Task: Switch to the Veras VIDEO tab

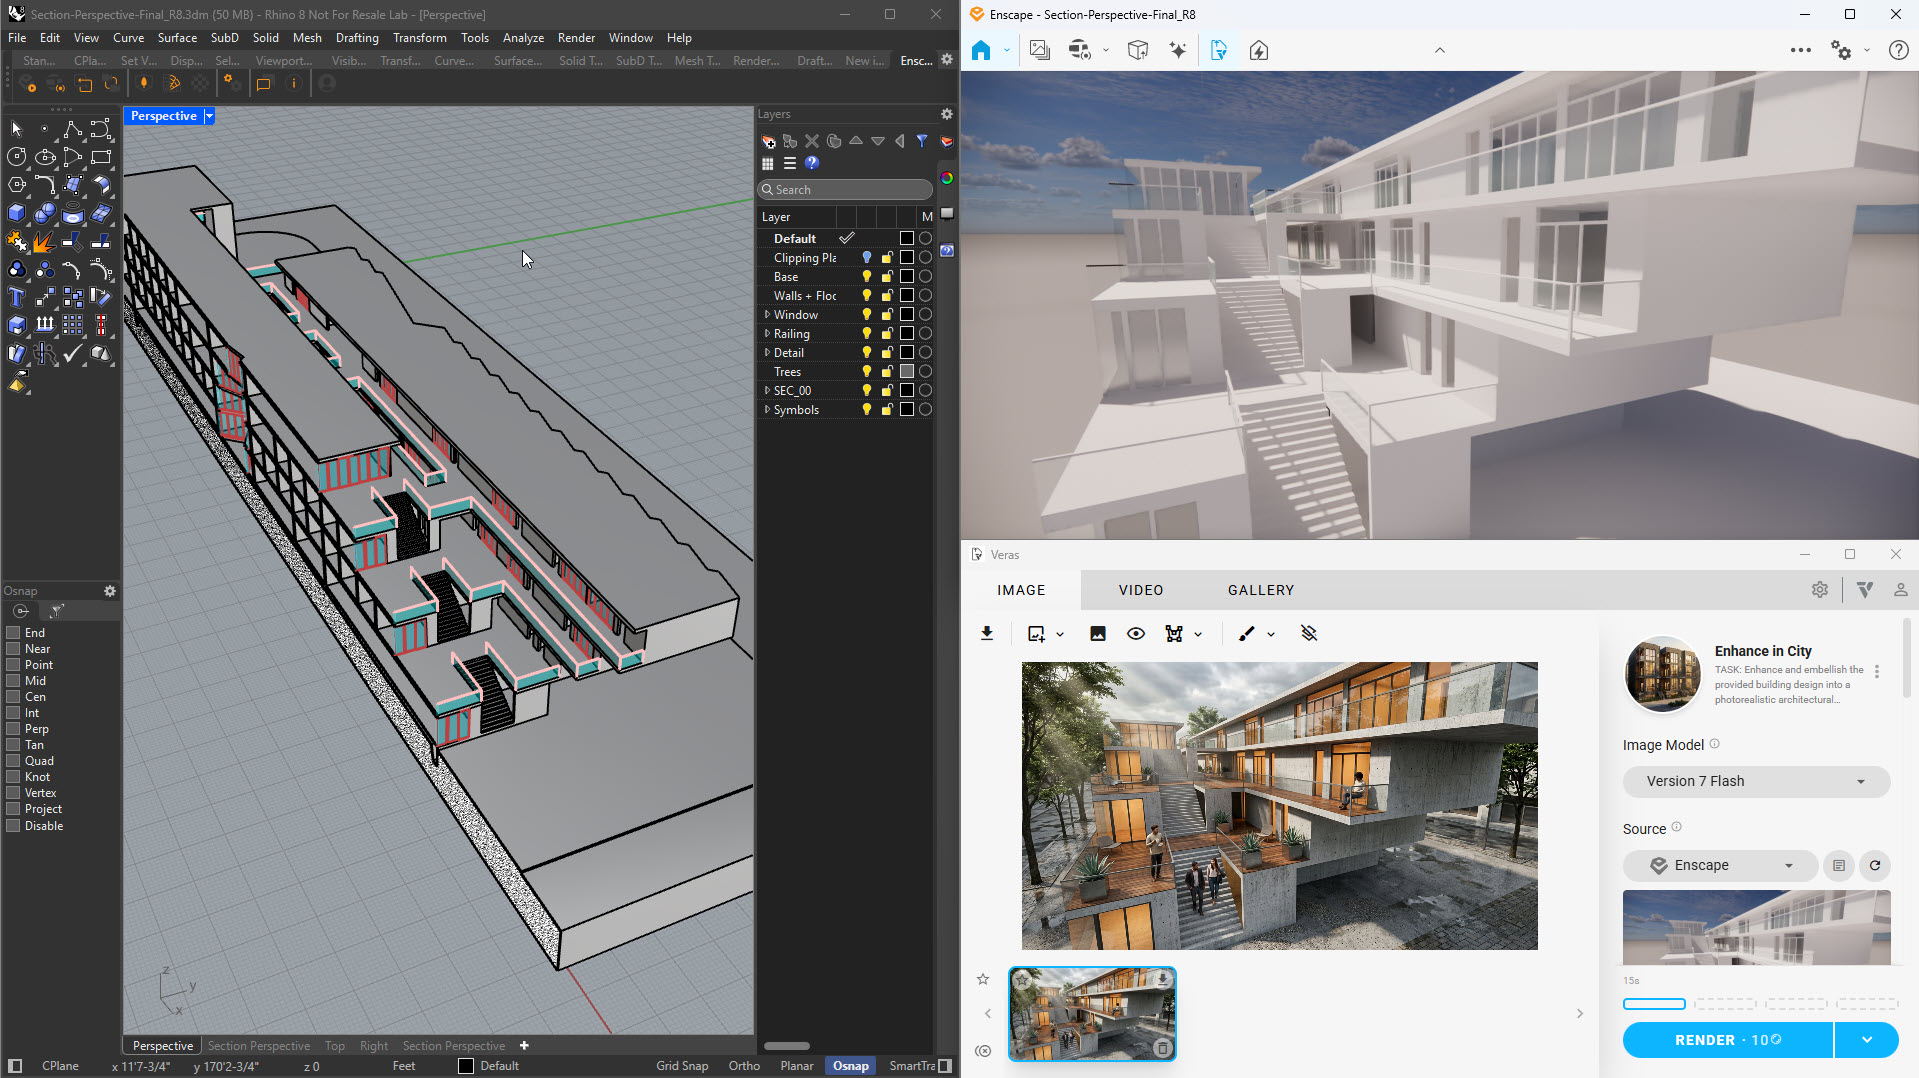Action: click(x=1141, y=591)
